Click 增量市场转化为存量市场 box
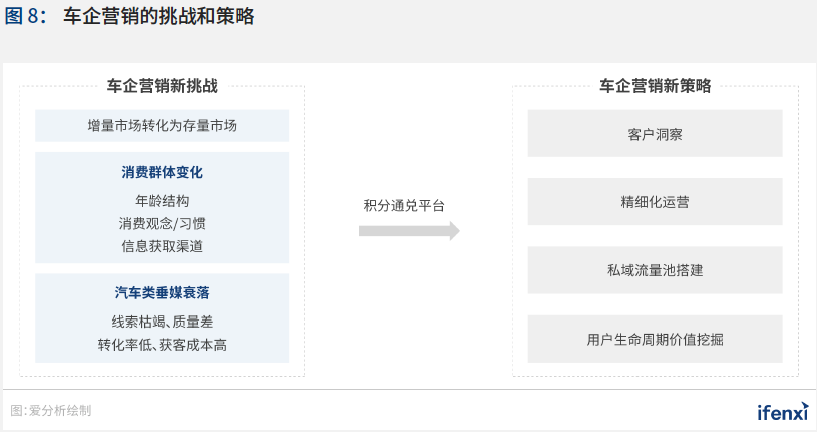 [162, 126]
